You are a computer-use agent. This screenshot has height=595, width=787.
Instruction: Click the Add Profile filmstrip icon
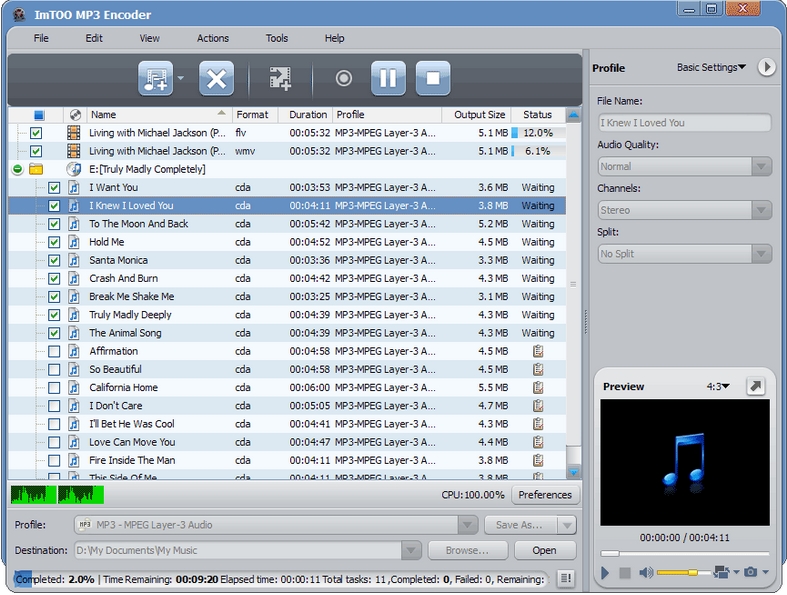click(x=281, y=78)
